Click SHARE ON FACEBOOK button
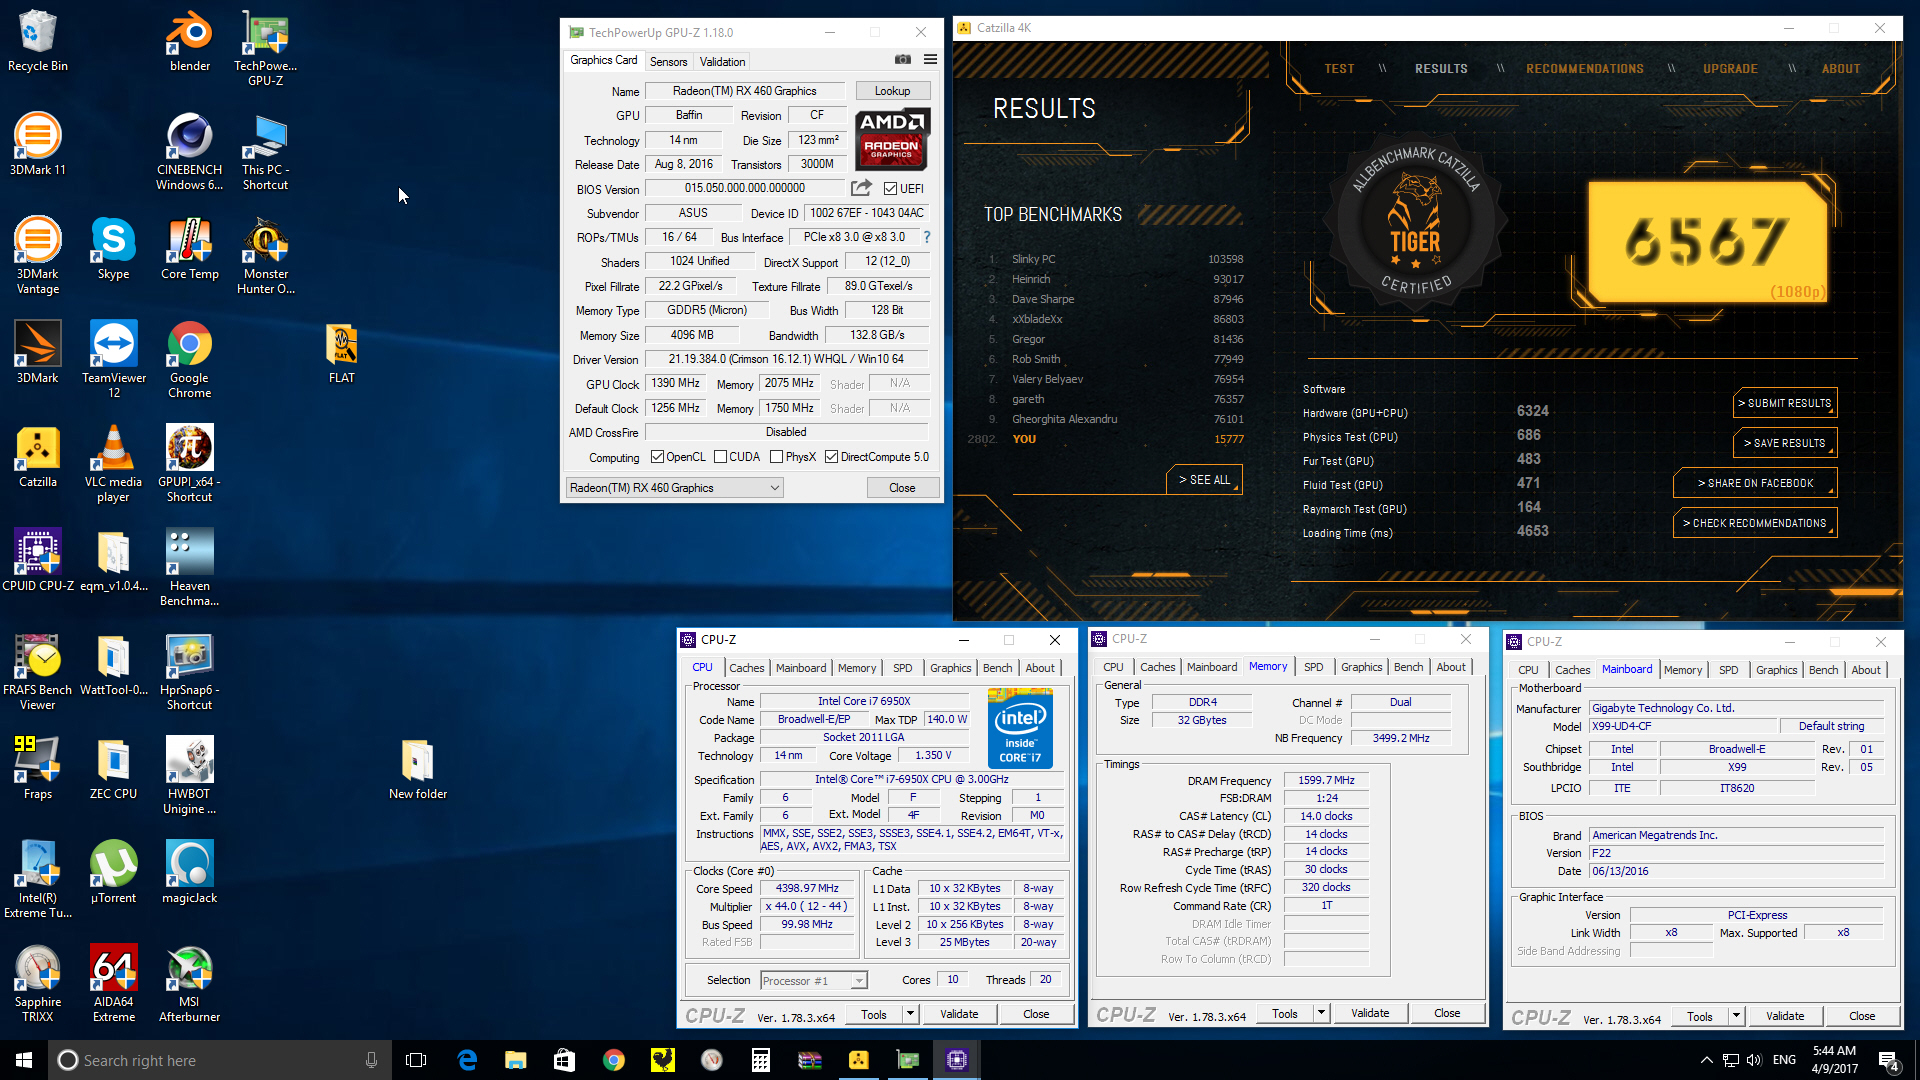This screenshot has width=1920, height=1080. [1755, 483]
